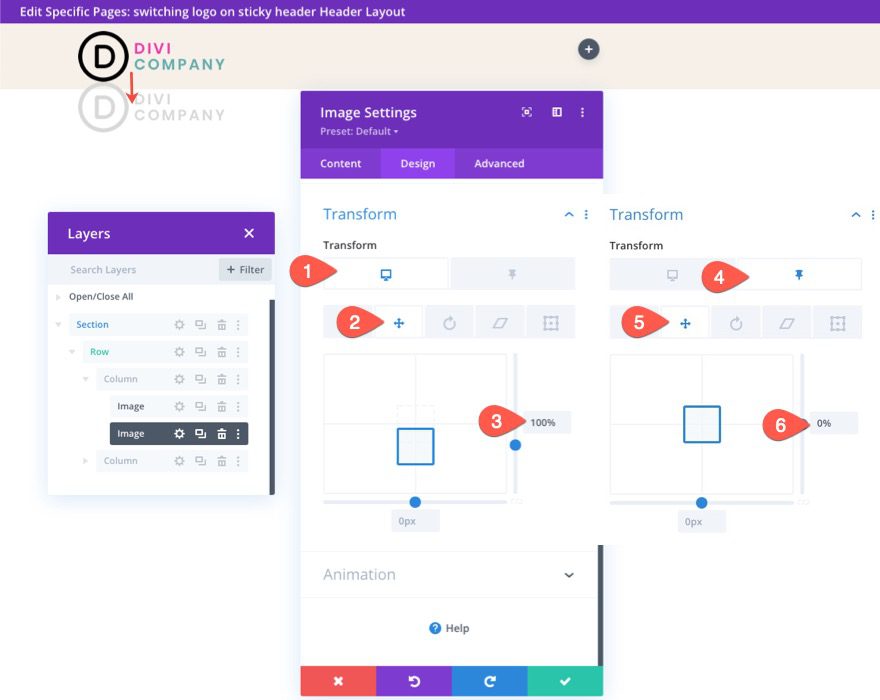This screenshot has height=700, width=880.
Task: Click the blue vertical slider handle at 100%
Action: 515,444
